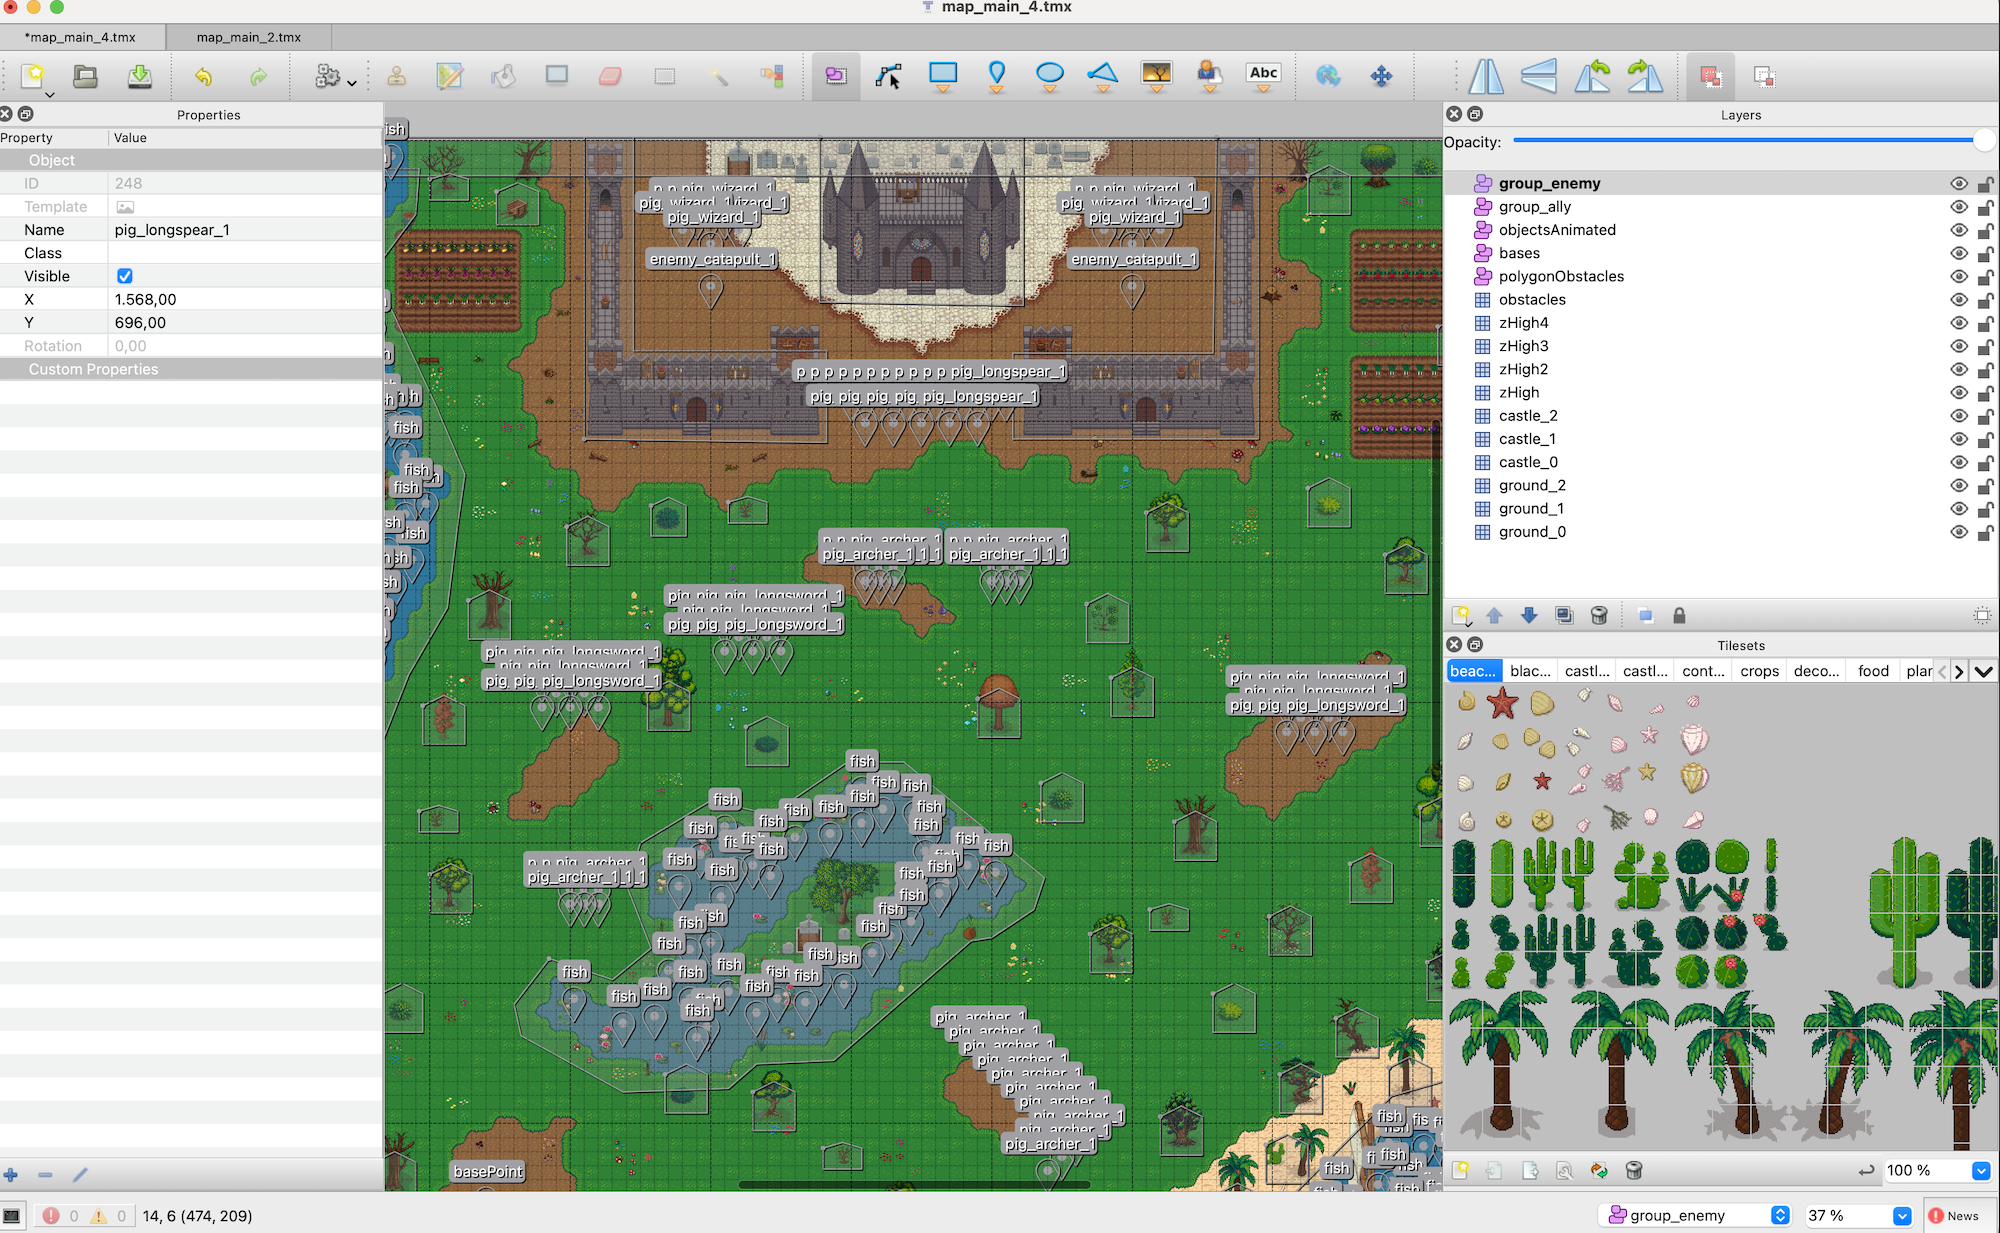Click the Flip Vertically icon

click(x=1539, y=76)
